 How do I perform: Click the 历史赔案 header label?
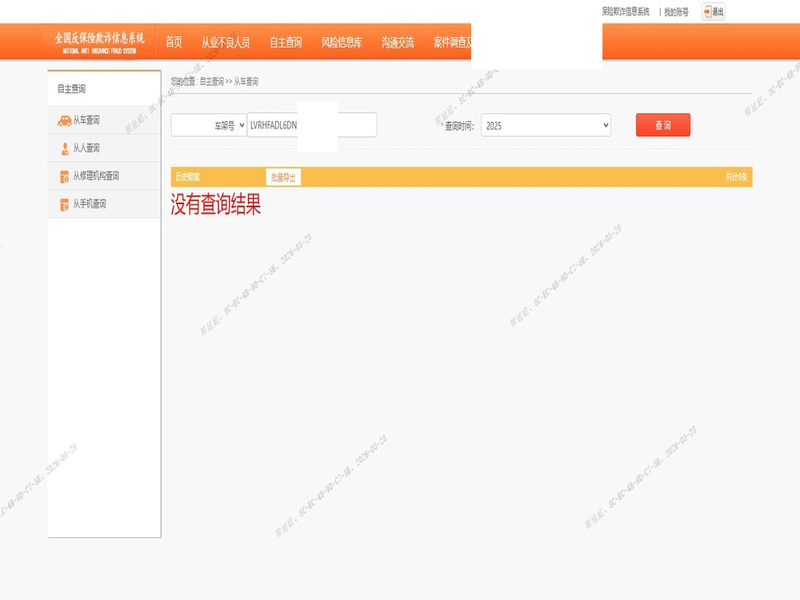pyautogui.click(x=188, y=177)
